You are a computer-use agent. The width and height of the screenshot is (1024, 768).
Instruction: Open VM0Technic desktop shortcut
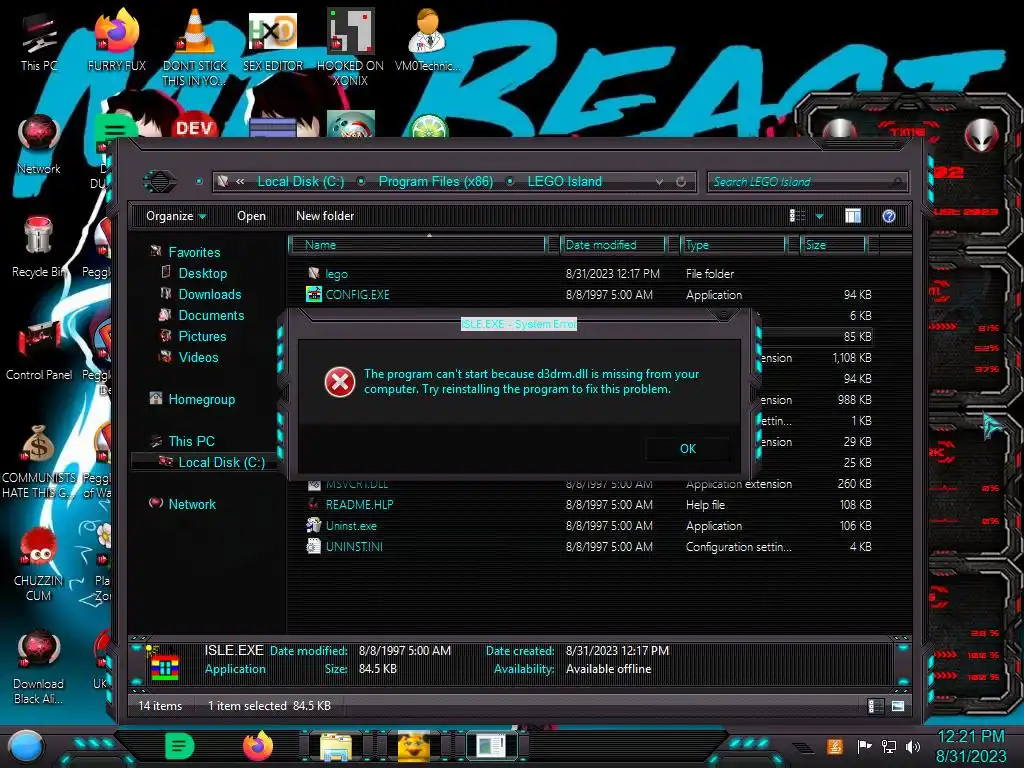point(428,40)
